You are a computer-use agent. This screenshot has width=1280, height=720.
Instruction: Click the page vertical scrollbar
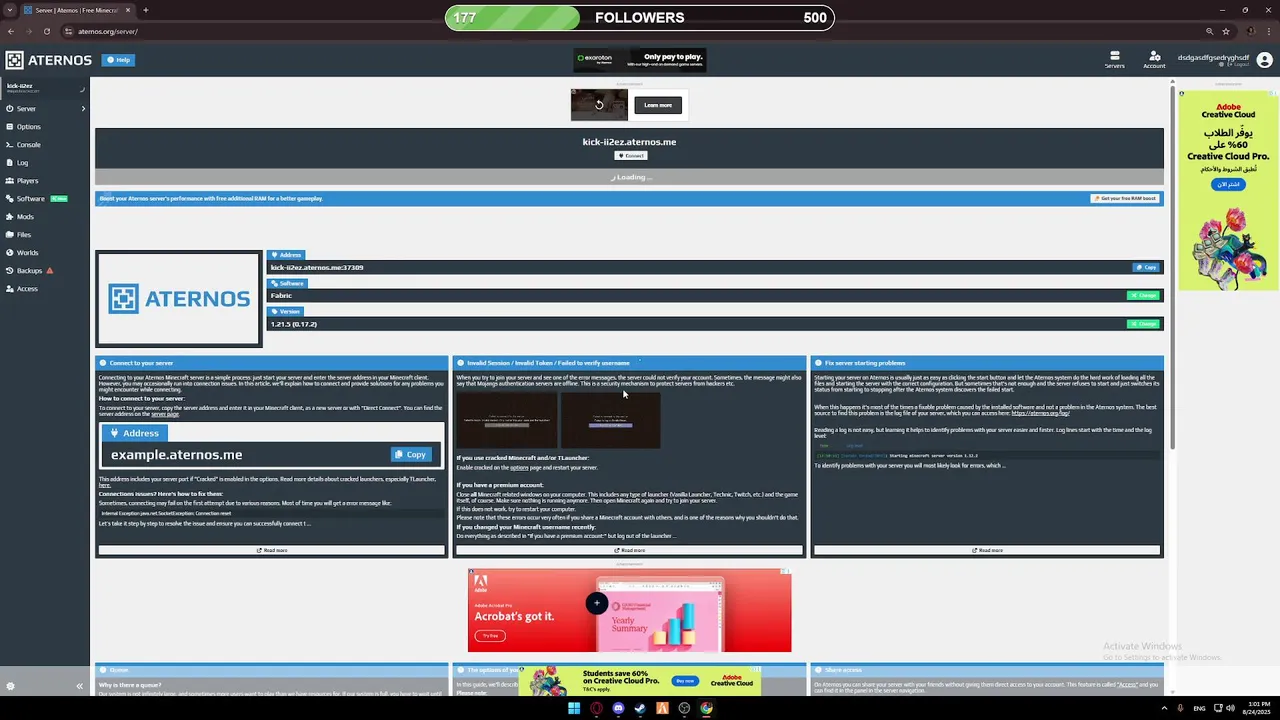pos(1173,265)
